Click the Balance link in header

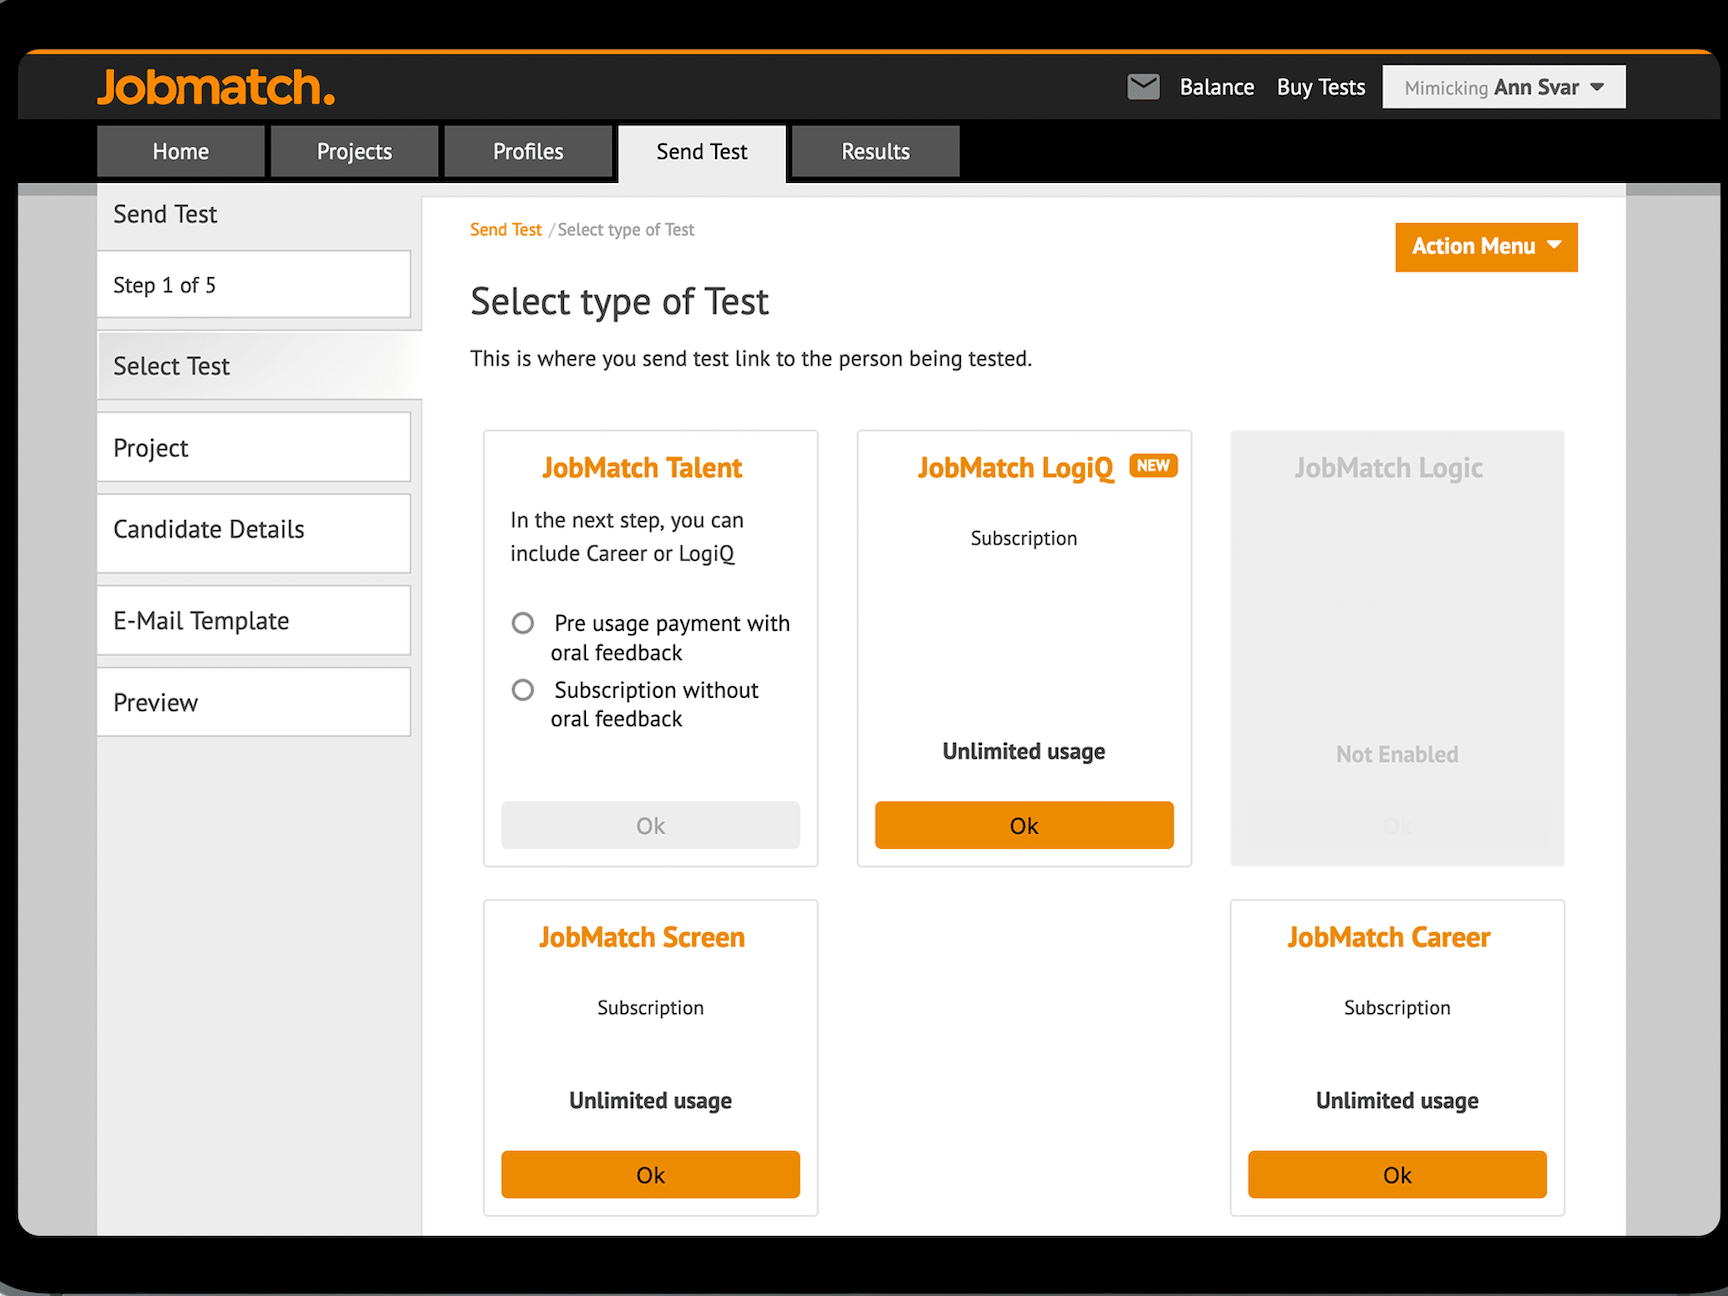[1217, 87]
